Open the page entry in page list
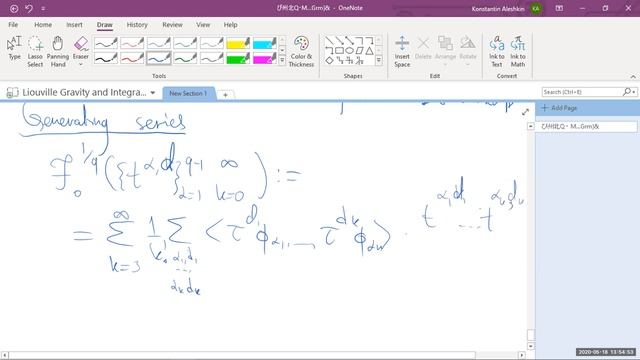 [586, 127]
